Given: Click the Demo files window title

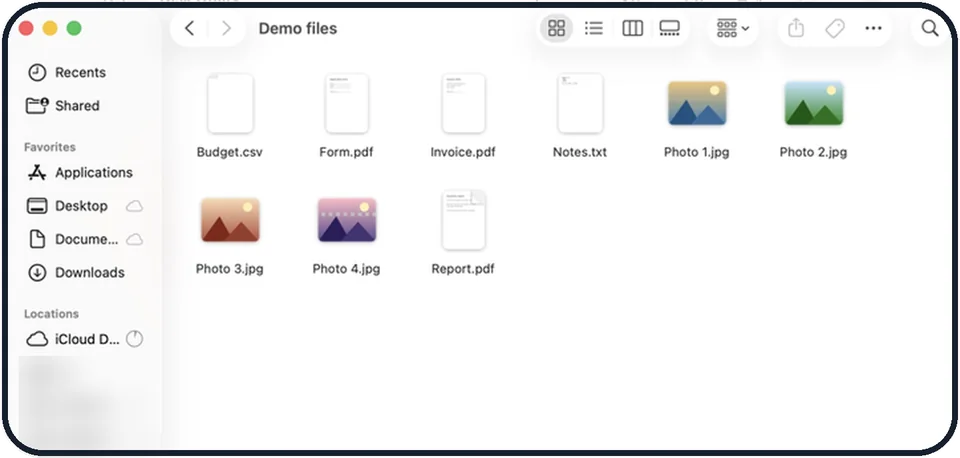Looking at the screenshot, I should pyautogui.click(x=298, y=28).
